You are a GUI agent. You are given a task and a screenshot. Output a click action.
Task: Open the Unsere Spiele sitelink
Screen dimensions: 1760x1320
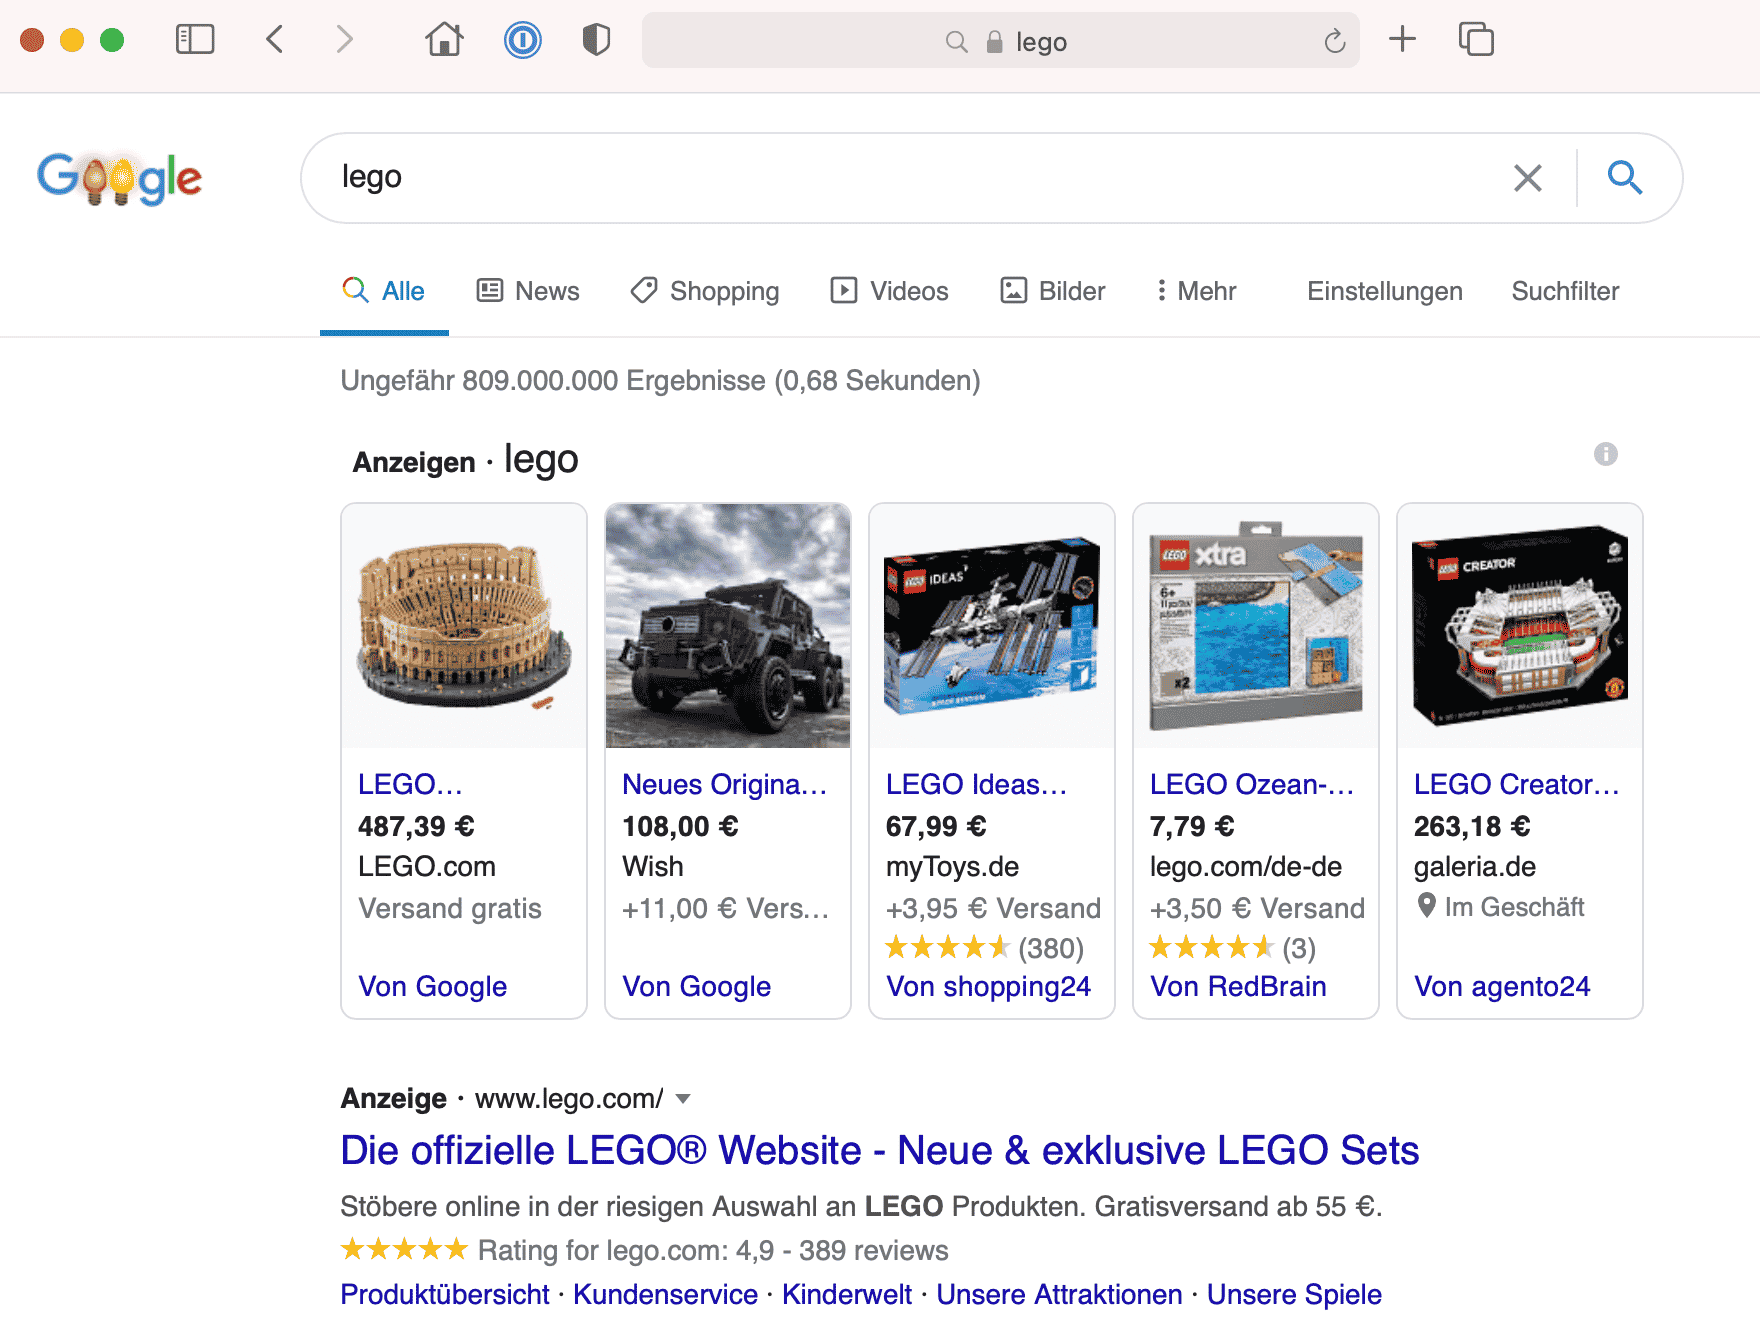(1294, 1294)
